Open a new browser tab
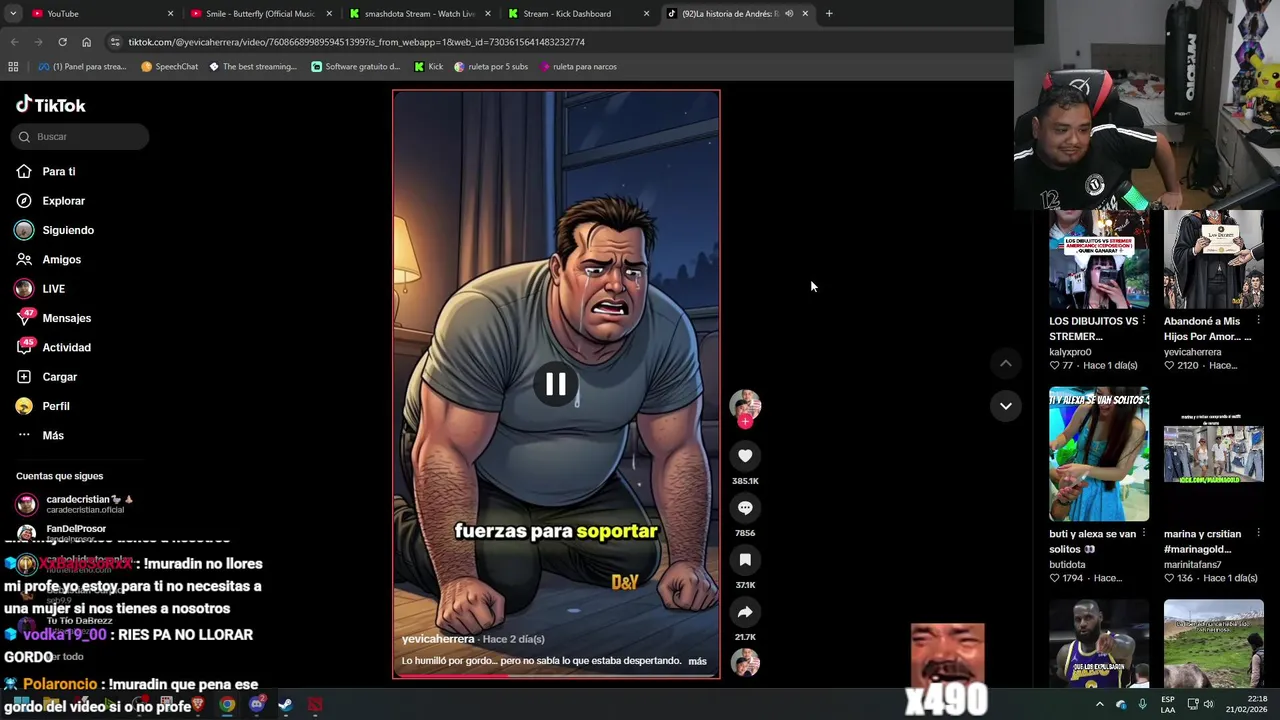This screenshot has width=1280, height=720. pos(829,14)
